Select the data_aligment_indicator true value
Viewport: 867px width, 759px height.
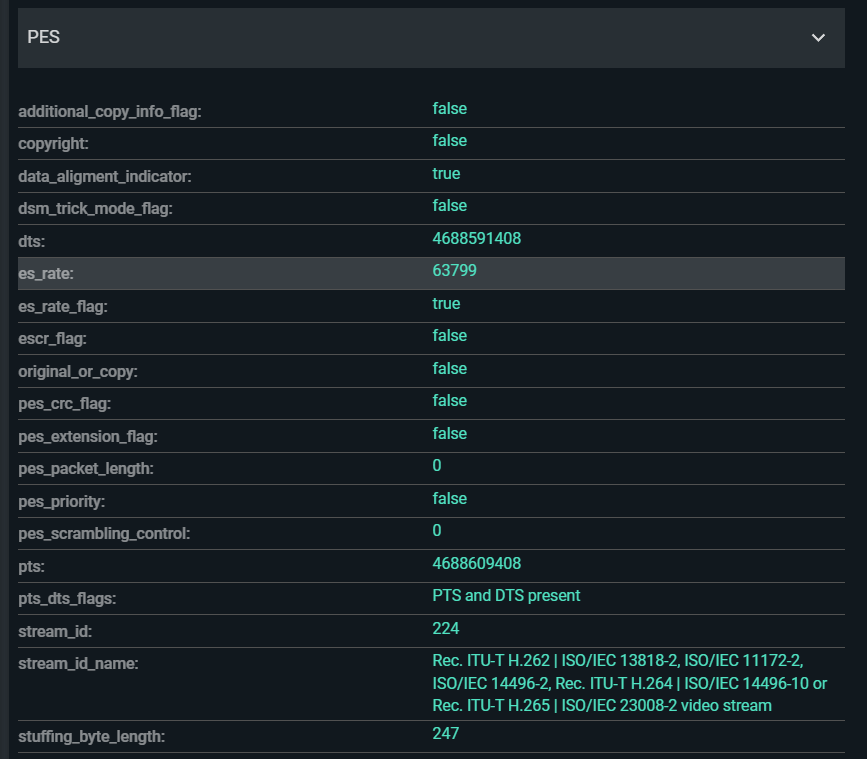[x=446, y=173]
